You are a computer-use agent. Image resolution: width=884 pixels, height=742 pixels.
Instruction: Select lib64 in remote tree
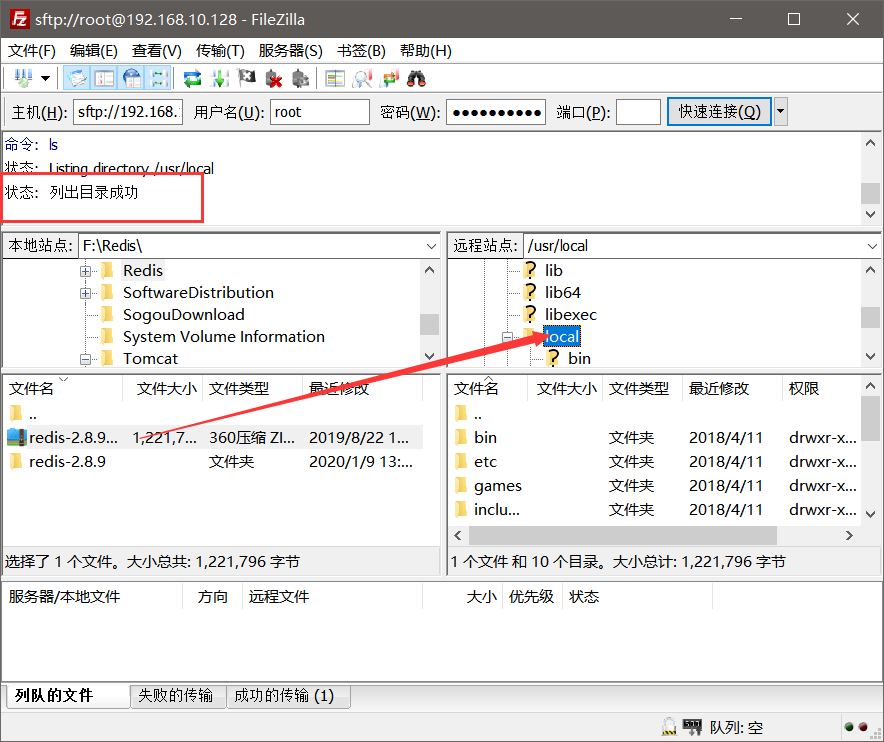562,293
